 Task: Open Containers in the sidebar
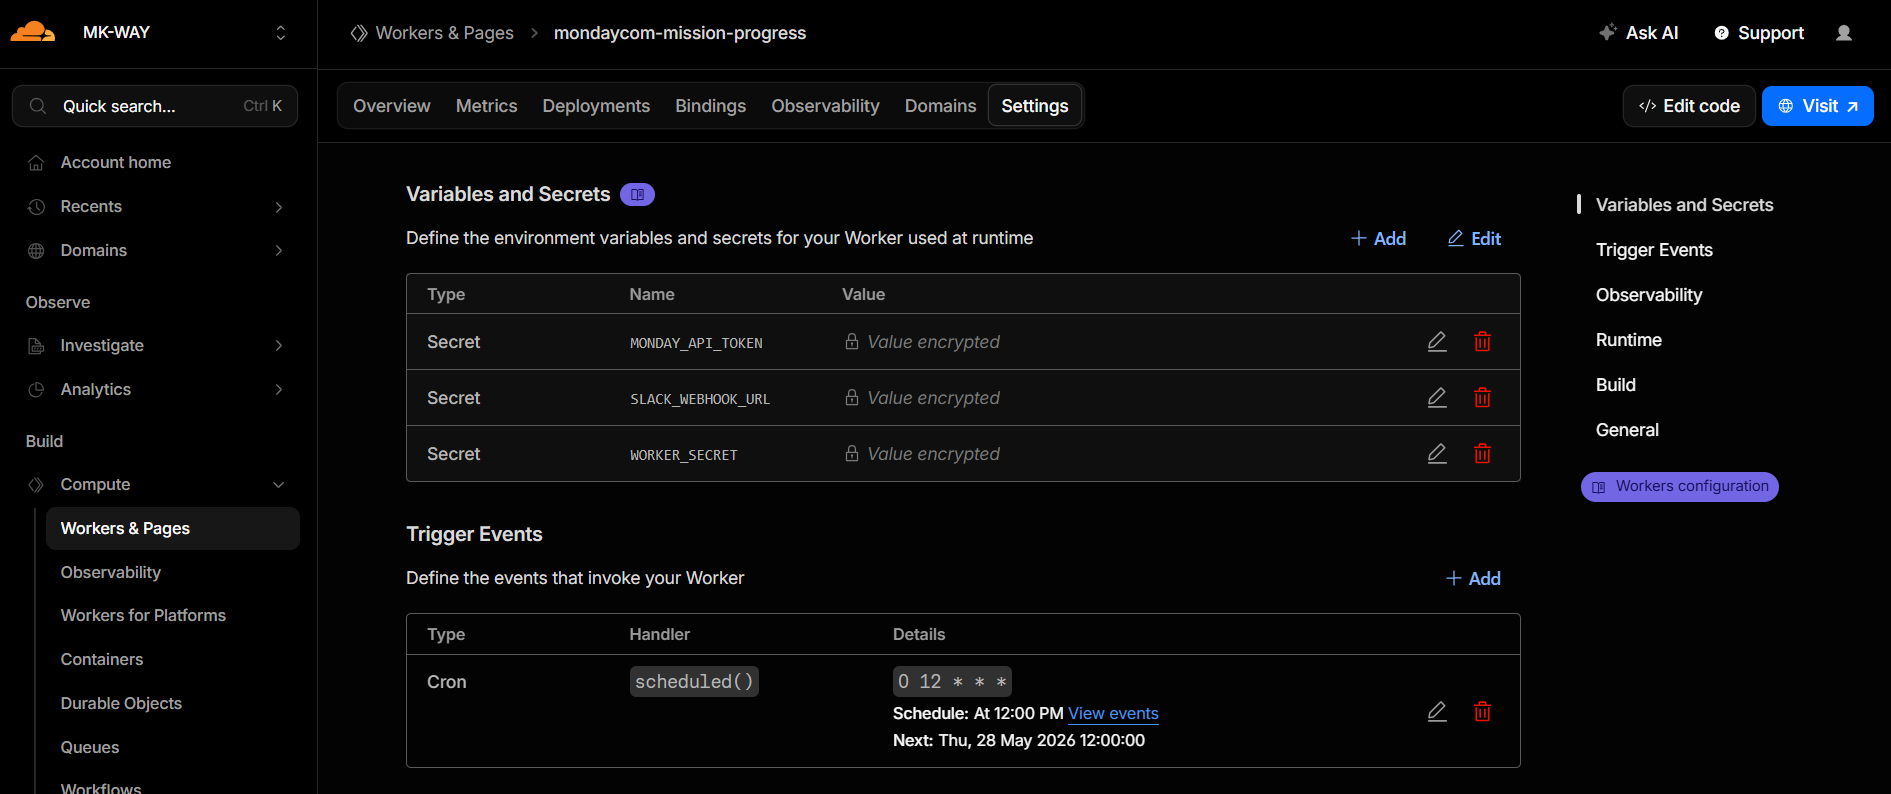click(102, 659)
